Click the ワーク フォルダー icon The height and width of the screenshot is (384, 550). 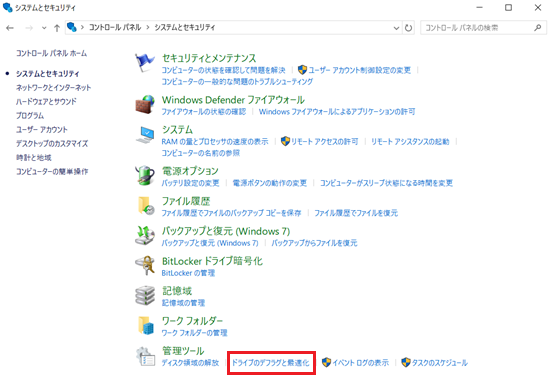[146, 325]
